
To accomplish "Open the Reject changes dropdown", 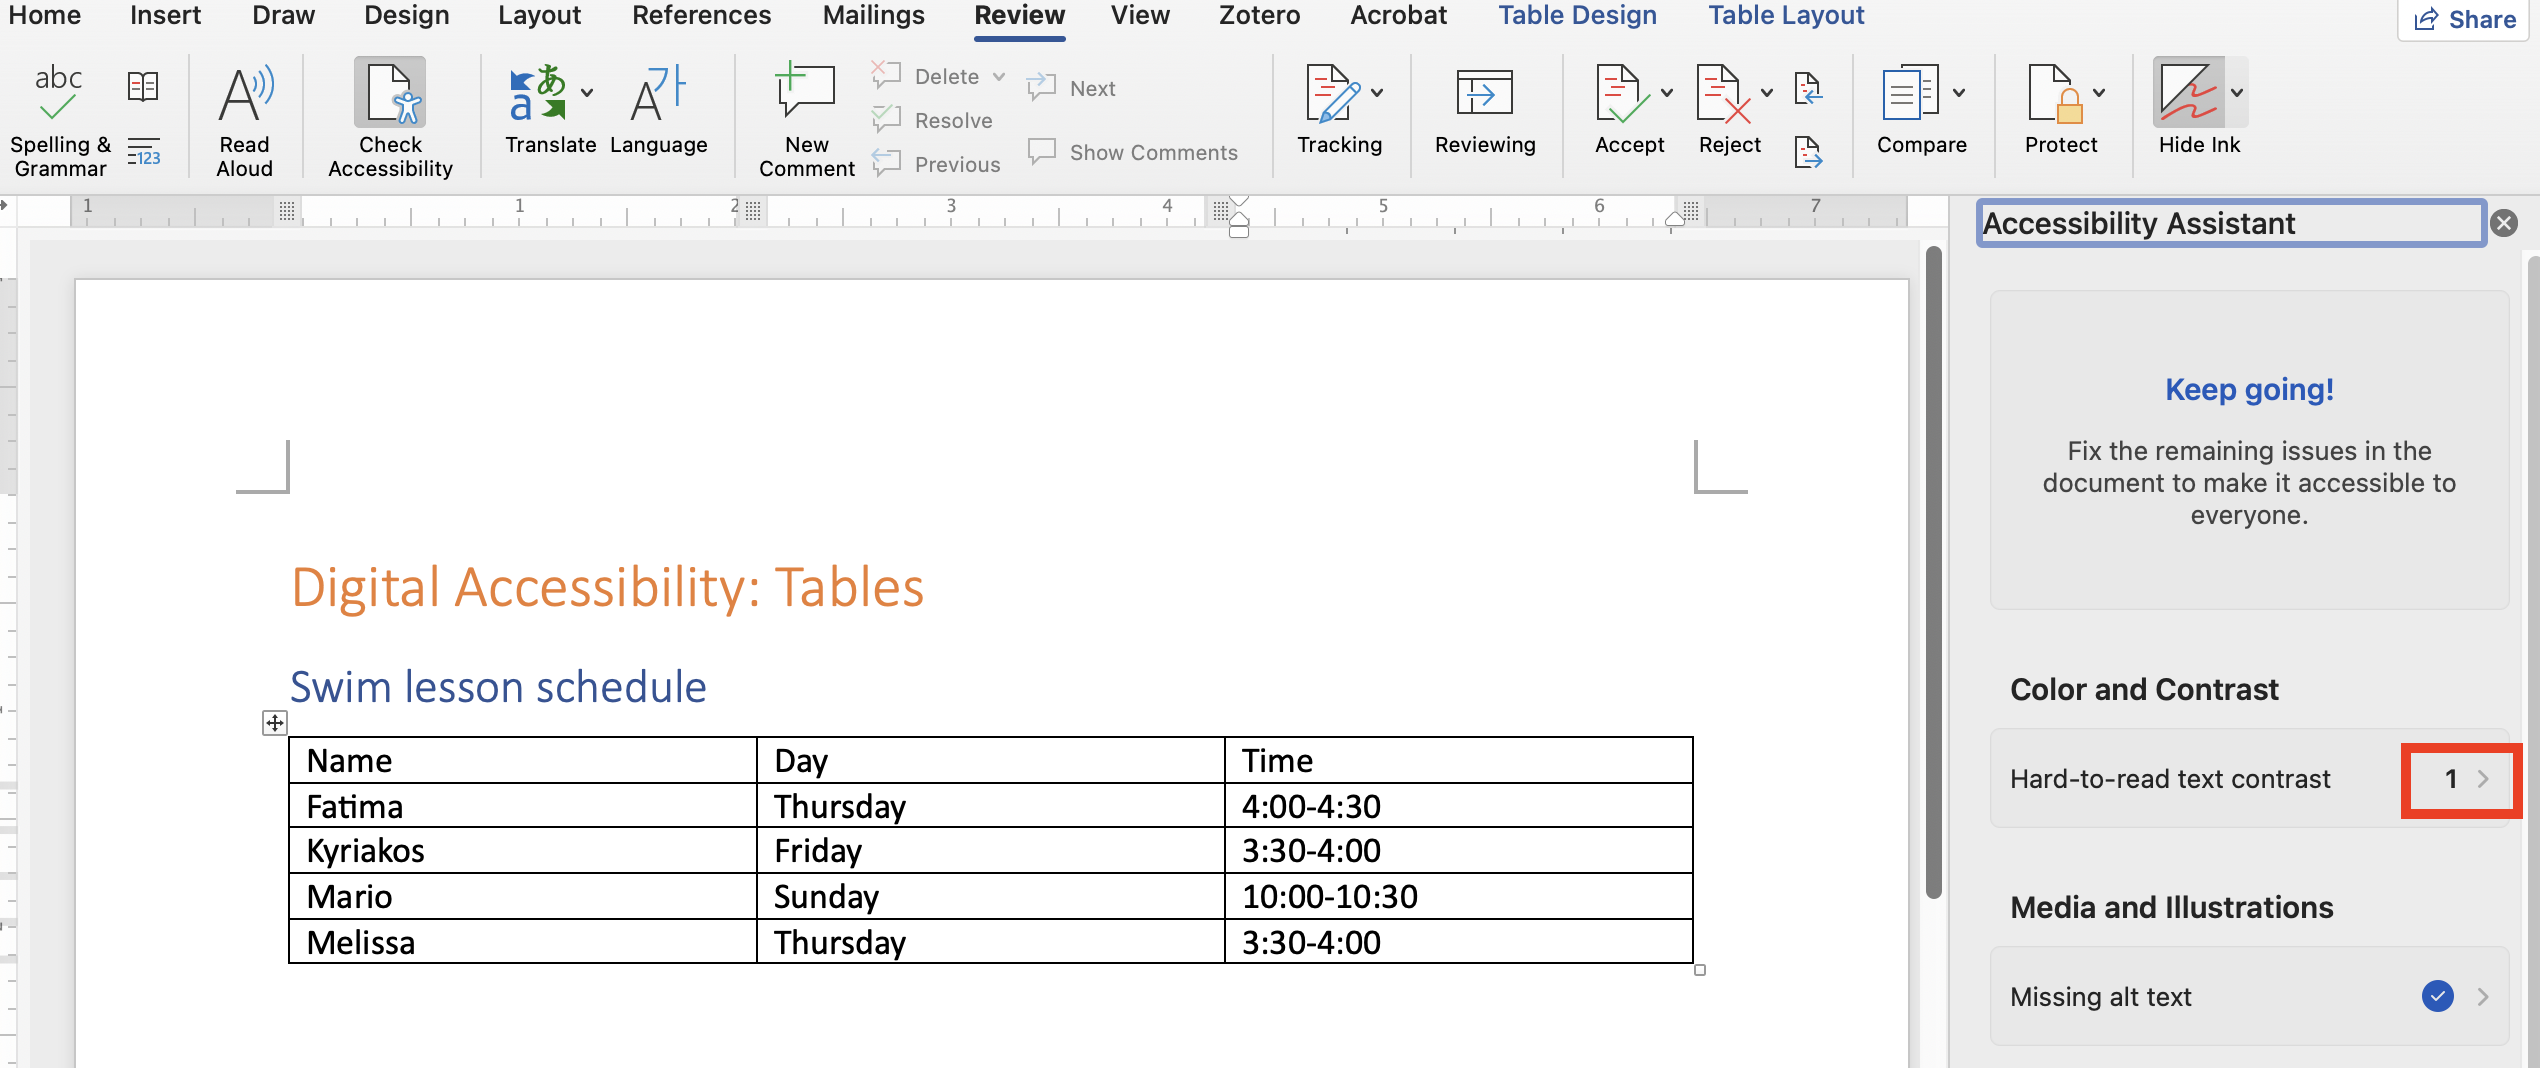I will coord(1765,91).
